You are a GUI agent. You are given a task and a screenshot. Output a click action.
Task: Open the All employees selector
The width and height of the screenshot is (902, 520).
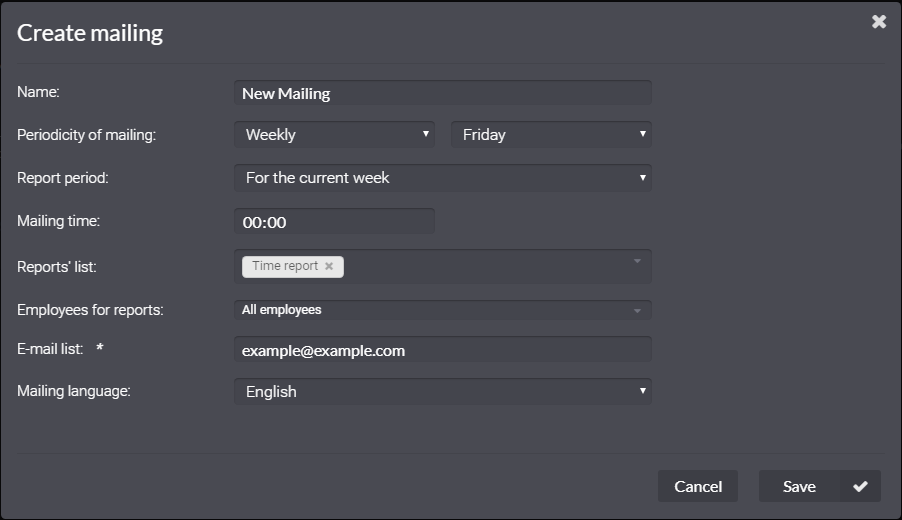click(x=442, y=309)
